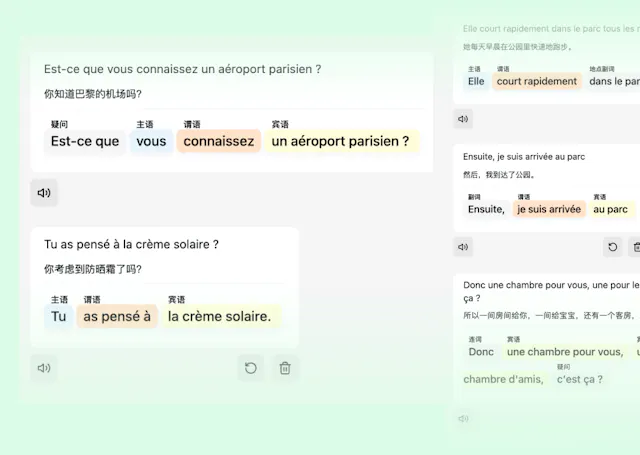
Task: Regenerate the crème solaire sentence card
Action: click(251, 368)
